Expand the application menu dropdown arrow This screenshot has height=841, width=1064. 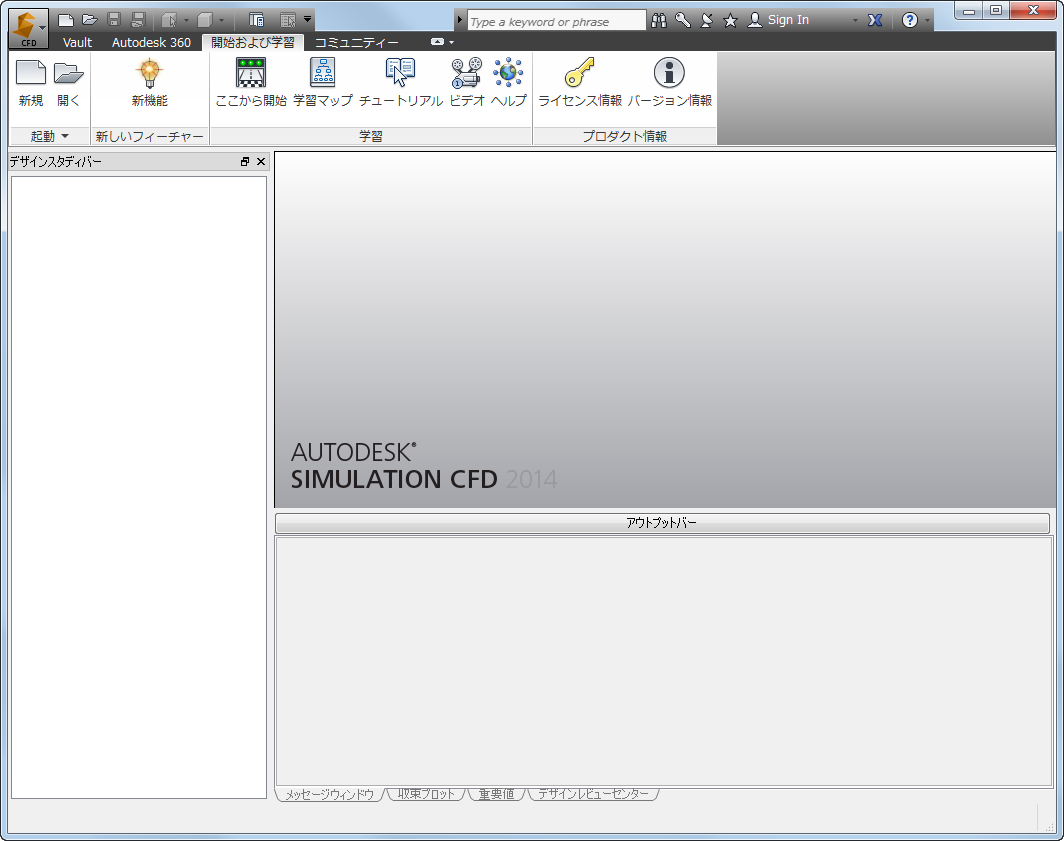point(43,28)
